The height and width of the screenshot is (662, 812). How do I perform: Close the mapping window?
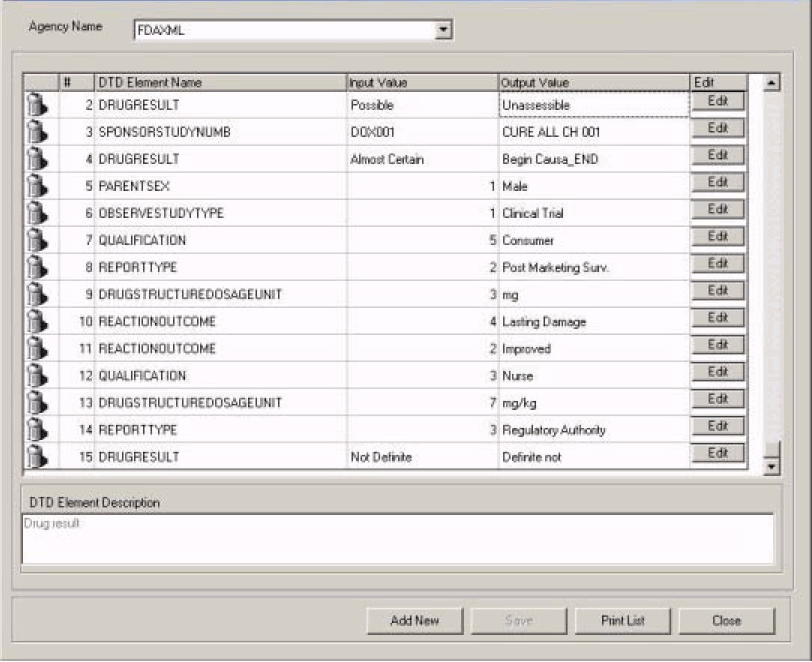coord(727,620)
